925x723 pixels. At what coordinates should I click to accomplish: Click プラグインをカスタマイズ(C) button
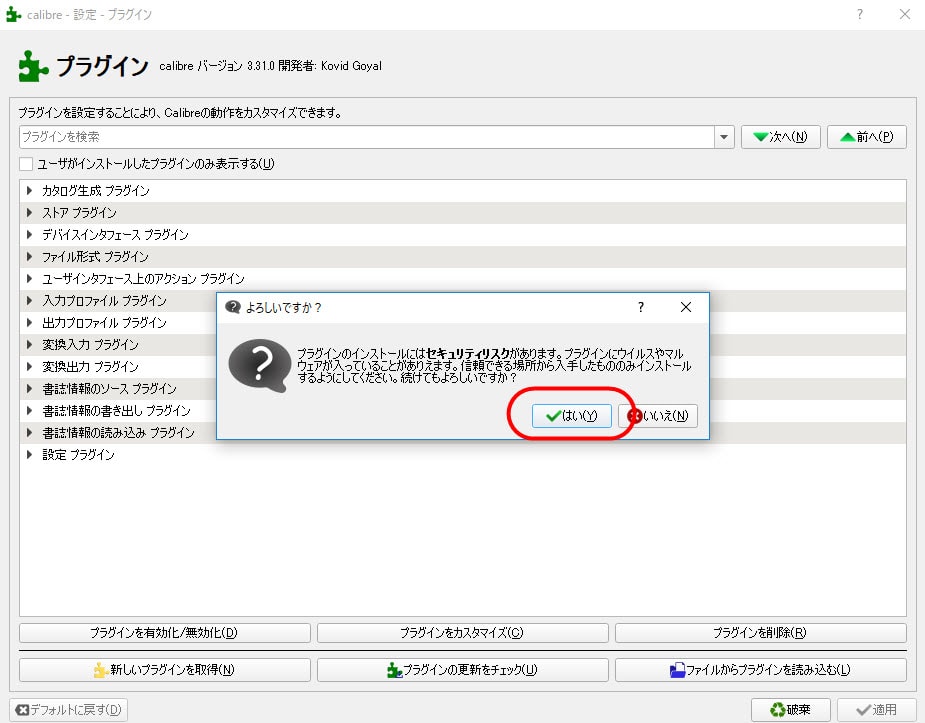tap(462, 633)
